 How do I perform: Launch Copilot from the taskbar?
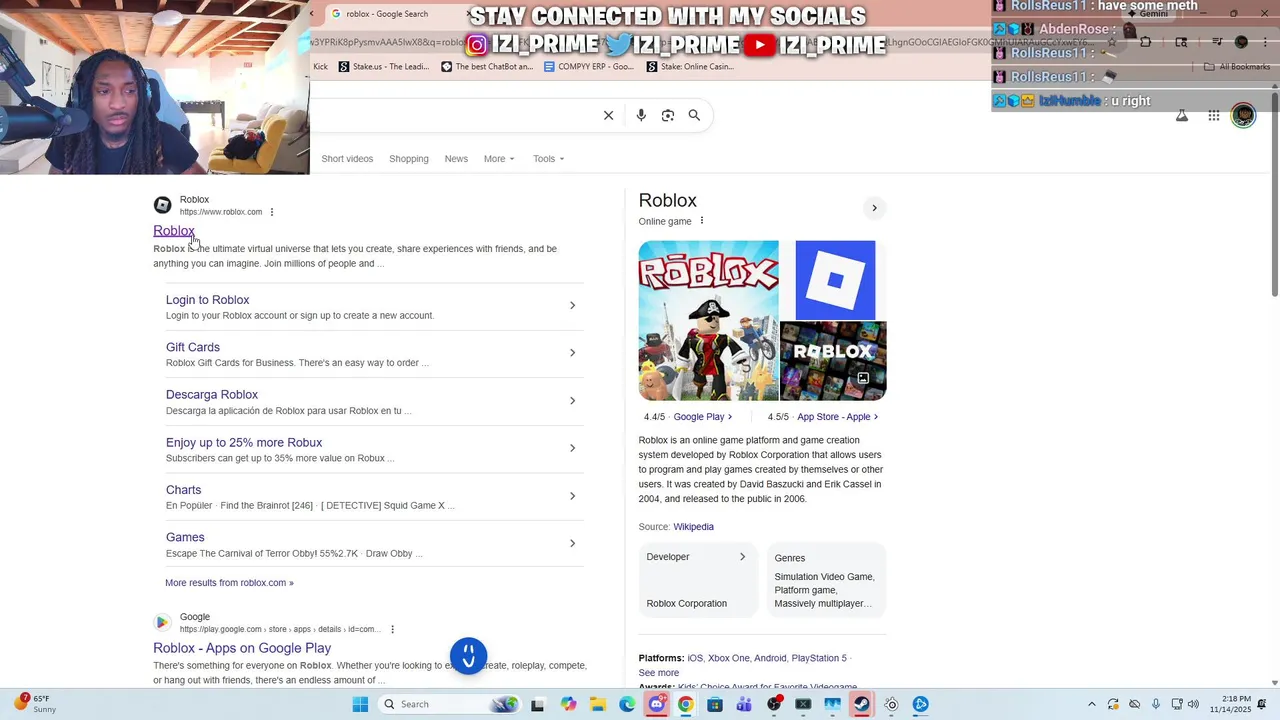tap(568, 704)
